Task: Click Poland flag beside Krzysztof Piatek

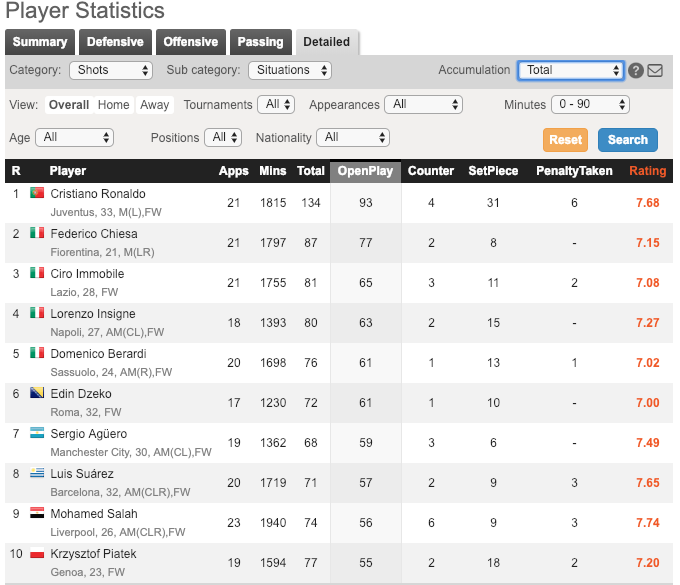Action: (38, 553)
